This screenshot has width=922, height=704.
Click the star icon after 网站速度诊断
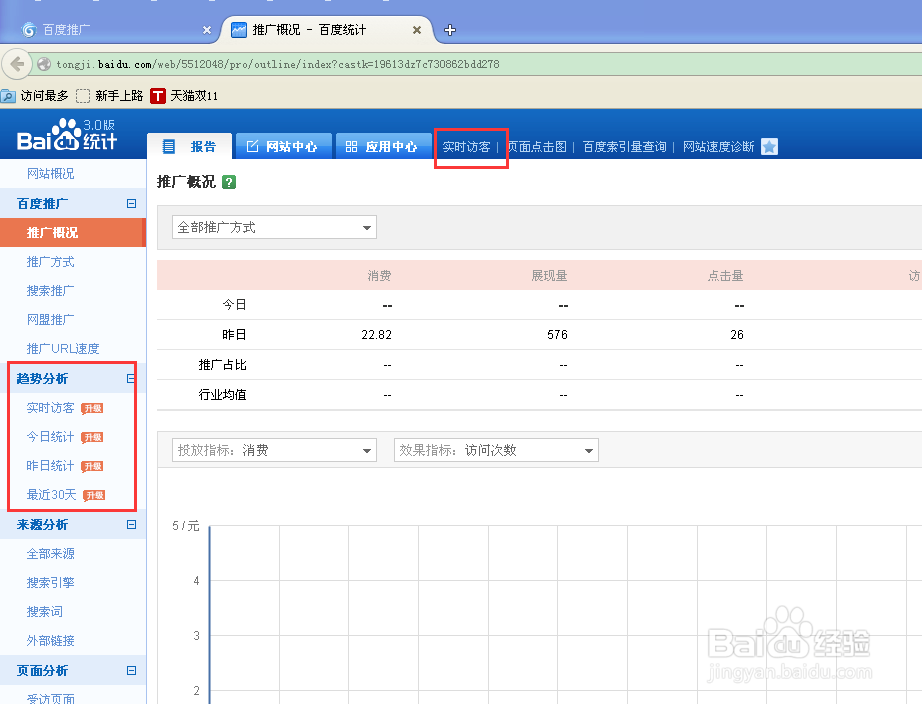point(769,146)
